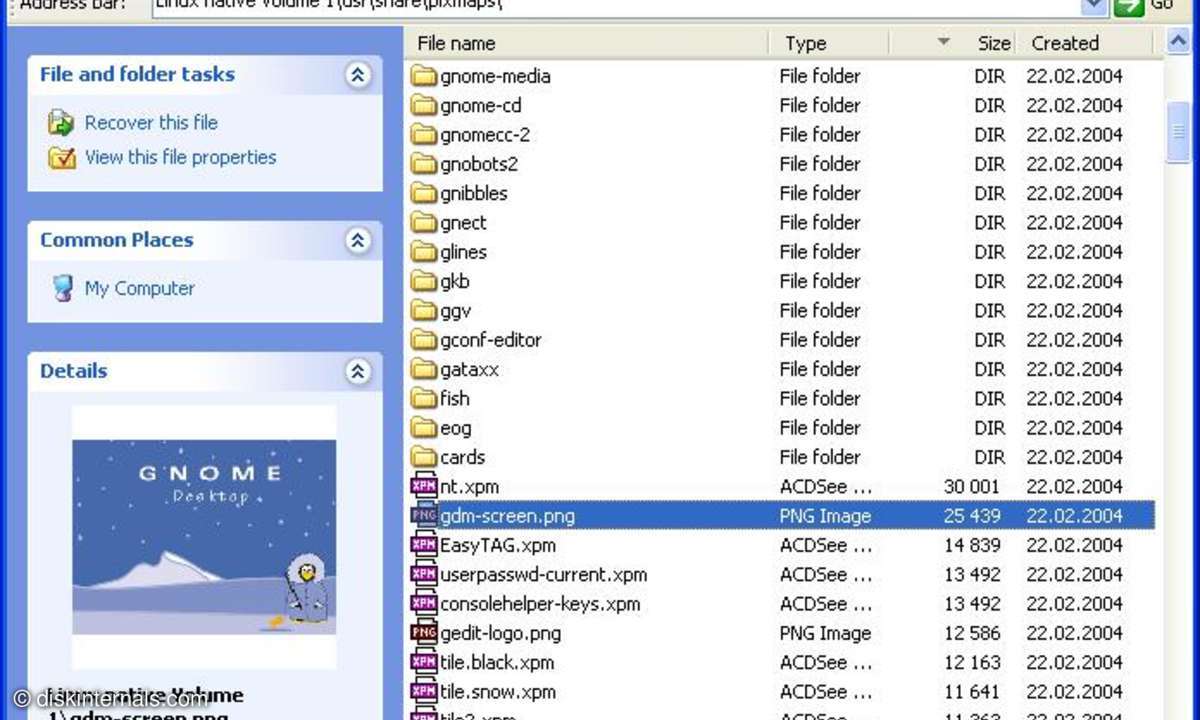Click the folder icon next to gnobots2
This screenshot has width=1200, height=720.
pyautogui.click(x=424, y=164)
